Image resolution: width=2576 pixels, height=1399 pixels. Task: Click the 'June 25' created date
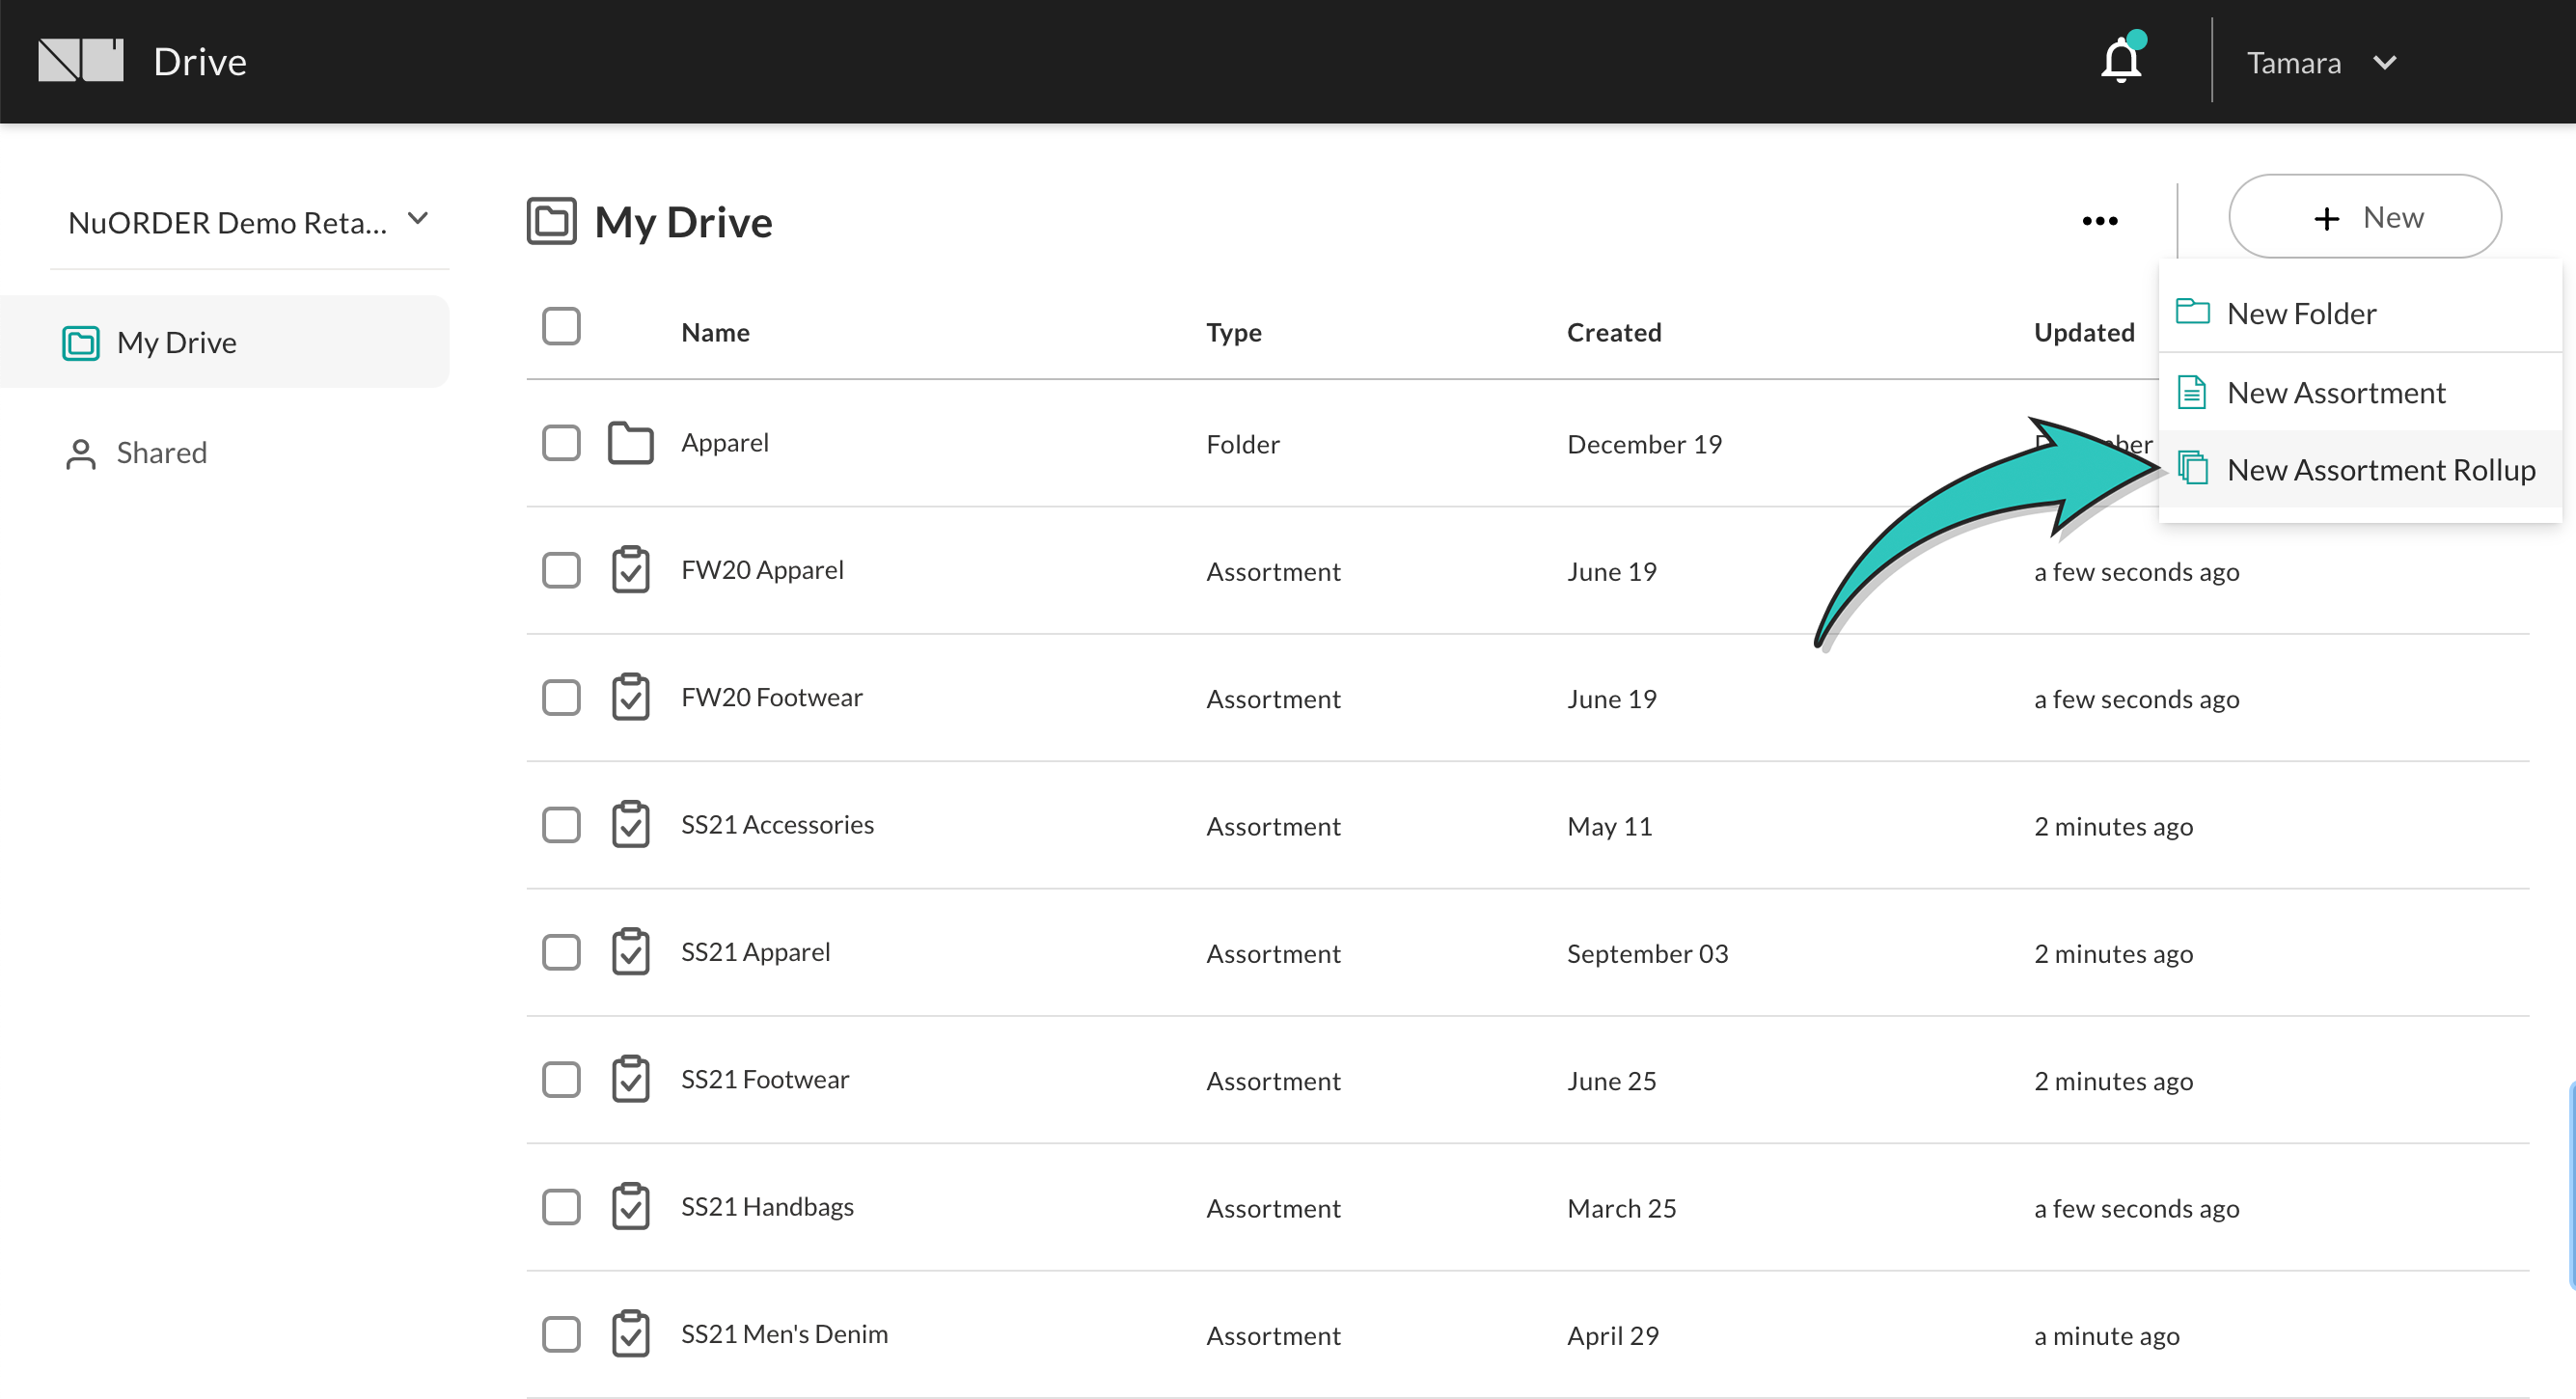[1611, 1081]
